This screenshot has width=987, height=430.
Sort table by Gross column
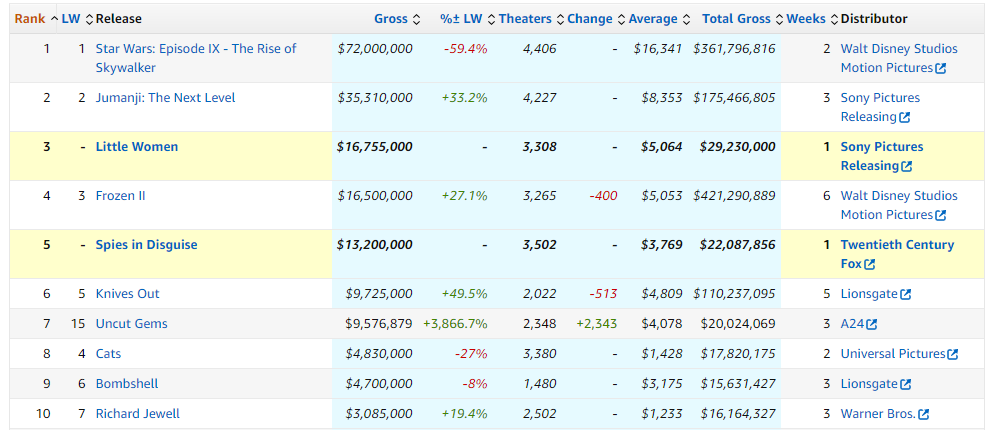pyautogui.click(x=390, y=19)
